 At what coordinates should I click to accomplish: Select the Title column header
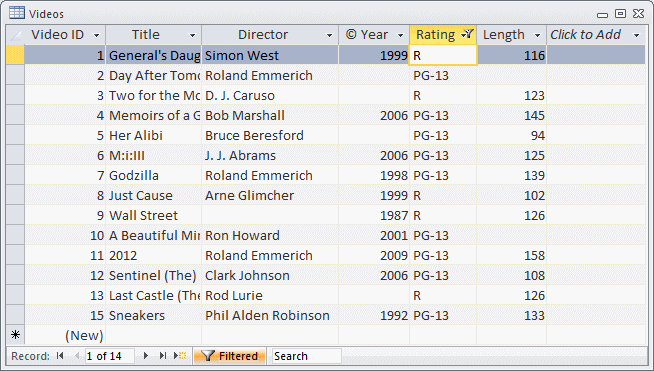[x=154, y=35]
